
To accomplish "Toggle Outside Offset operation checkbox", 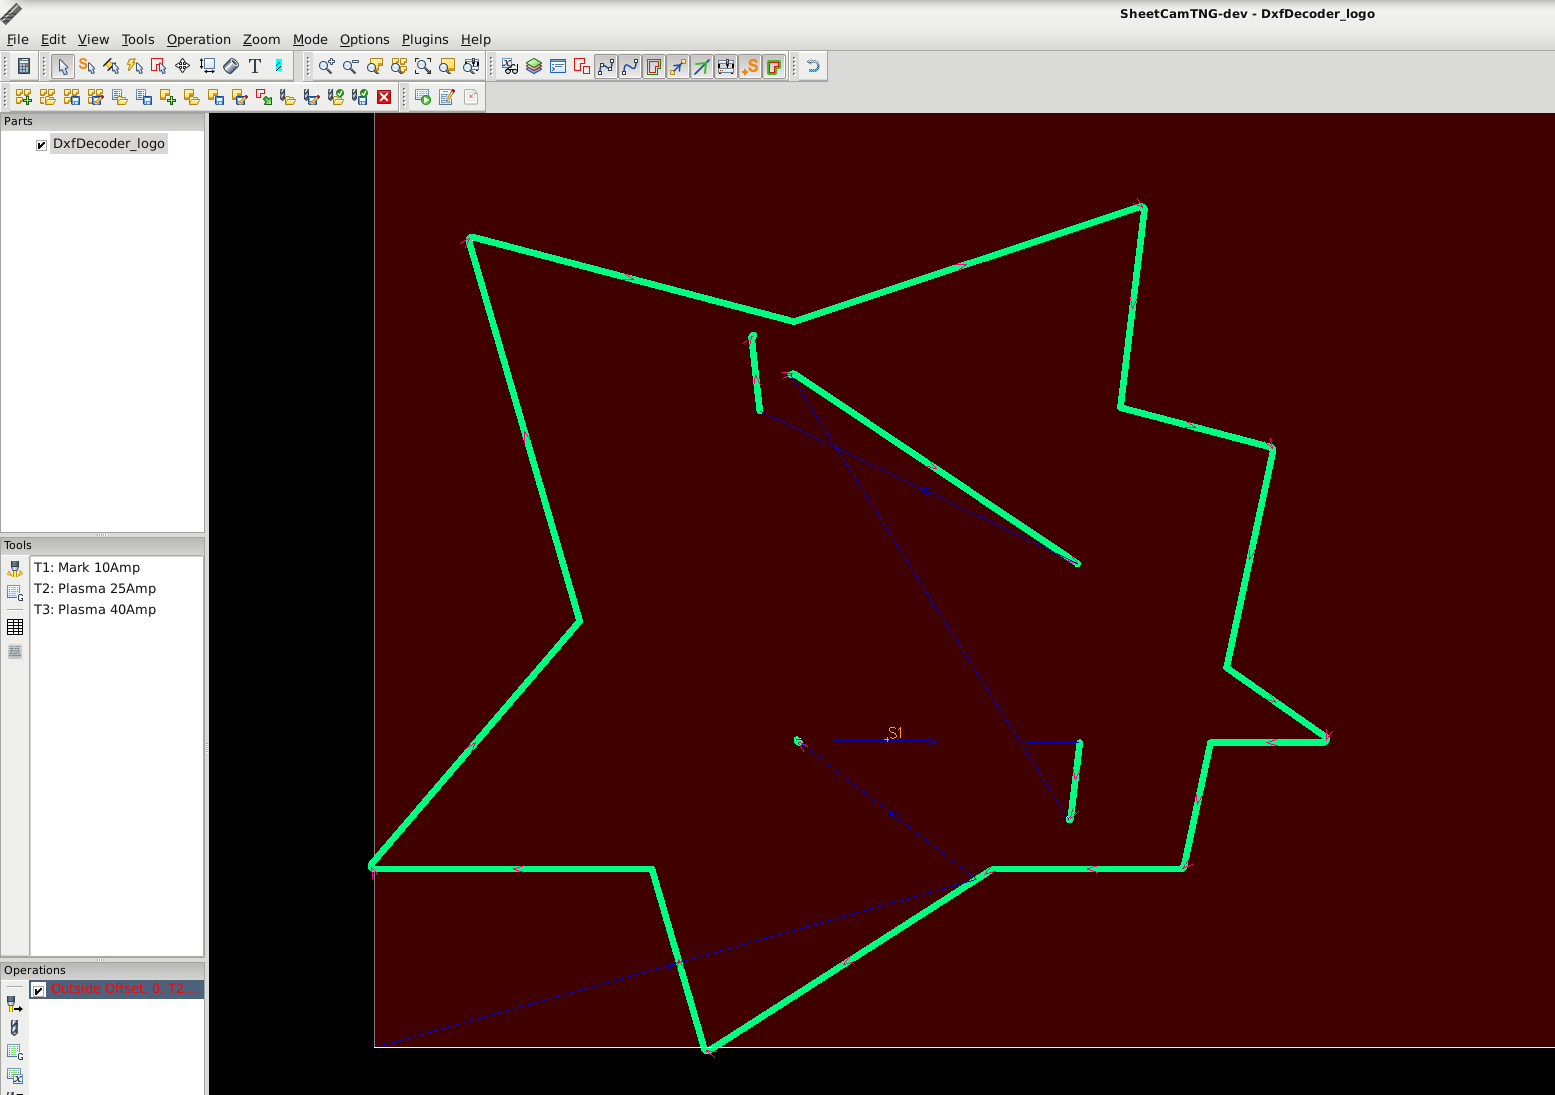I will tap(38, 990).
